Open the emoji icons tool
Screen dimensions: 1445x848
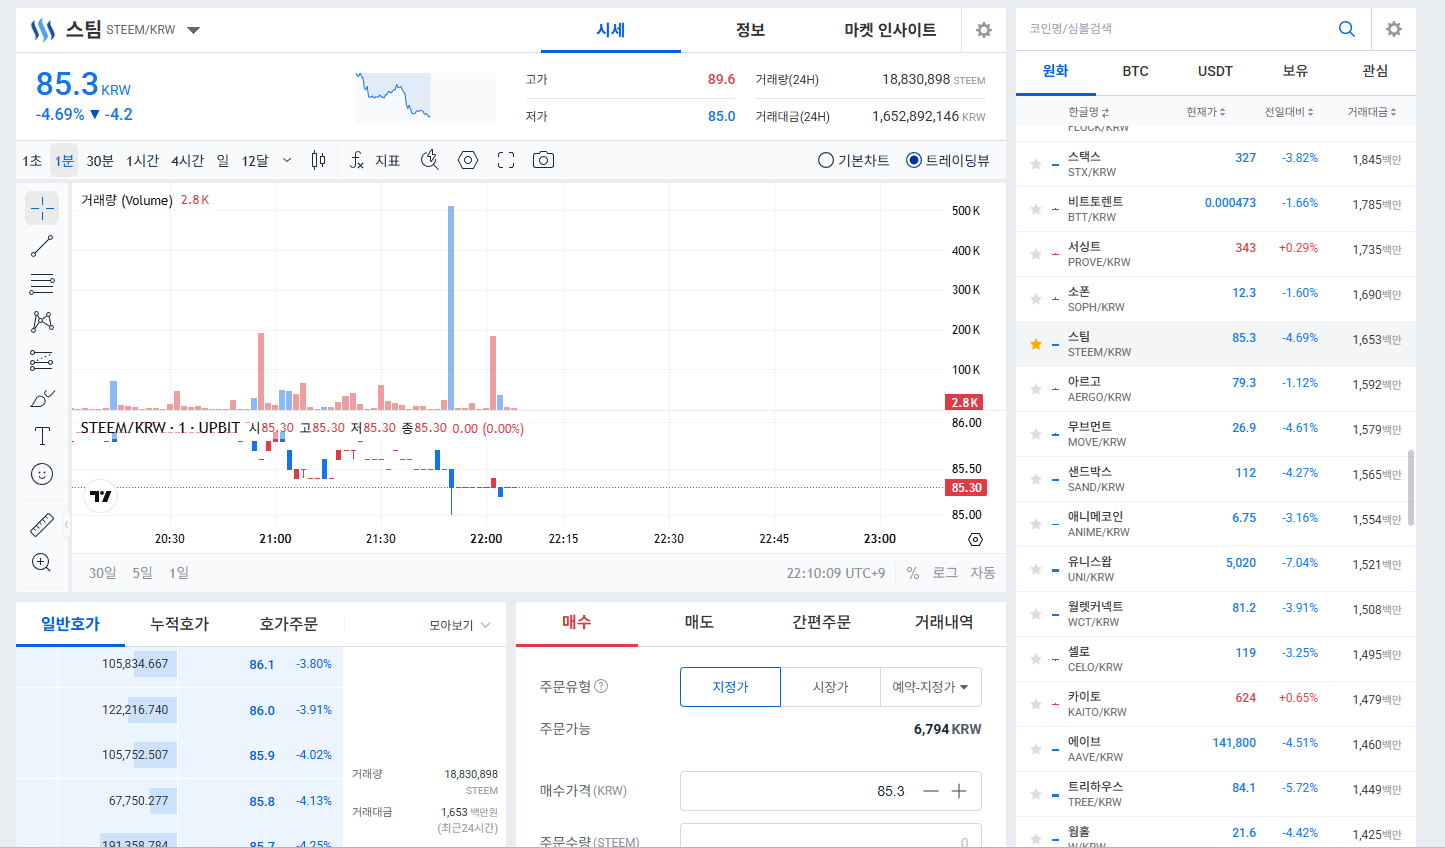click(42, 474)
